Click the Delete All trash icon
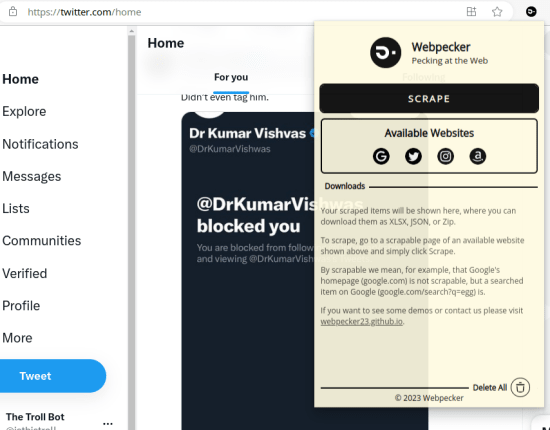Image resolution: width=550 pixels, height=430 pixels. (x=520, y=387)
